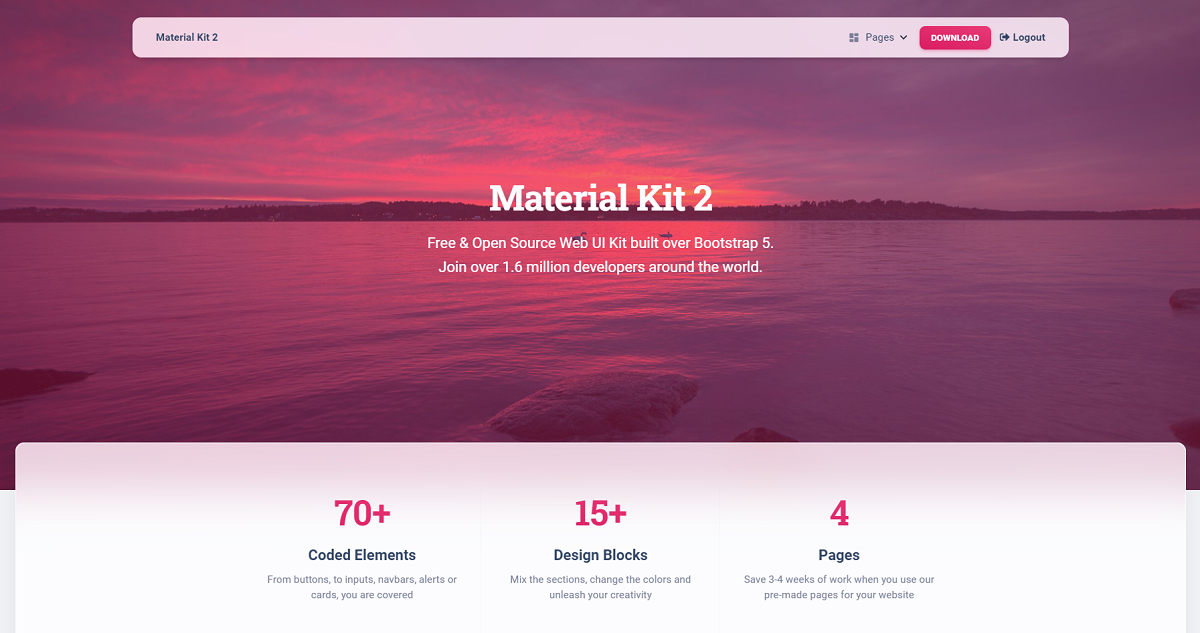Click the Pages heading under the 4 counter
The width and height of the screenshot is (1200, 633).
click(x=839, y=555)
